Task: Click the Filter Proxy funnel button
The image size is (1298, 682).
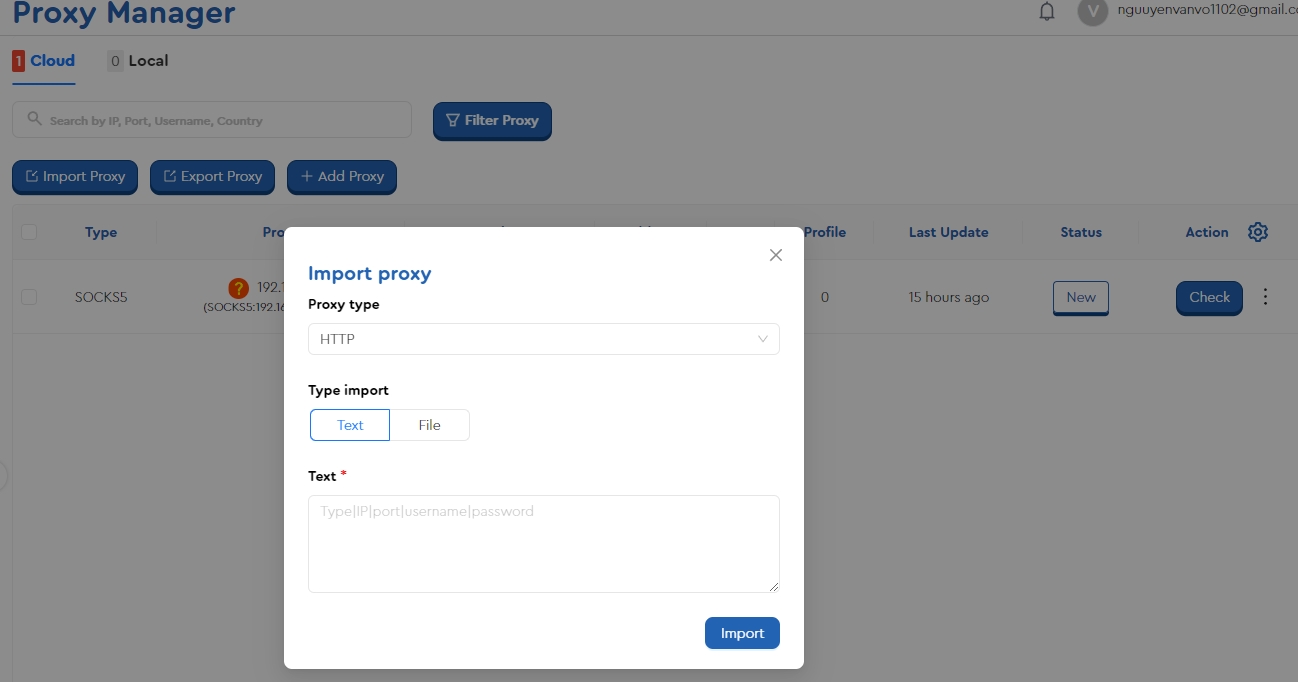Action: click(492, 120)
